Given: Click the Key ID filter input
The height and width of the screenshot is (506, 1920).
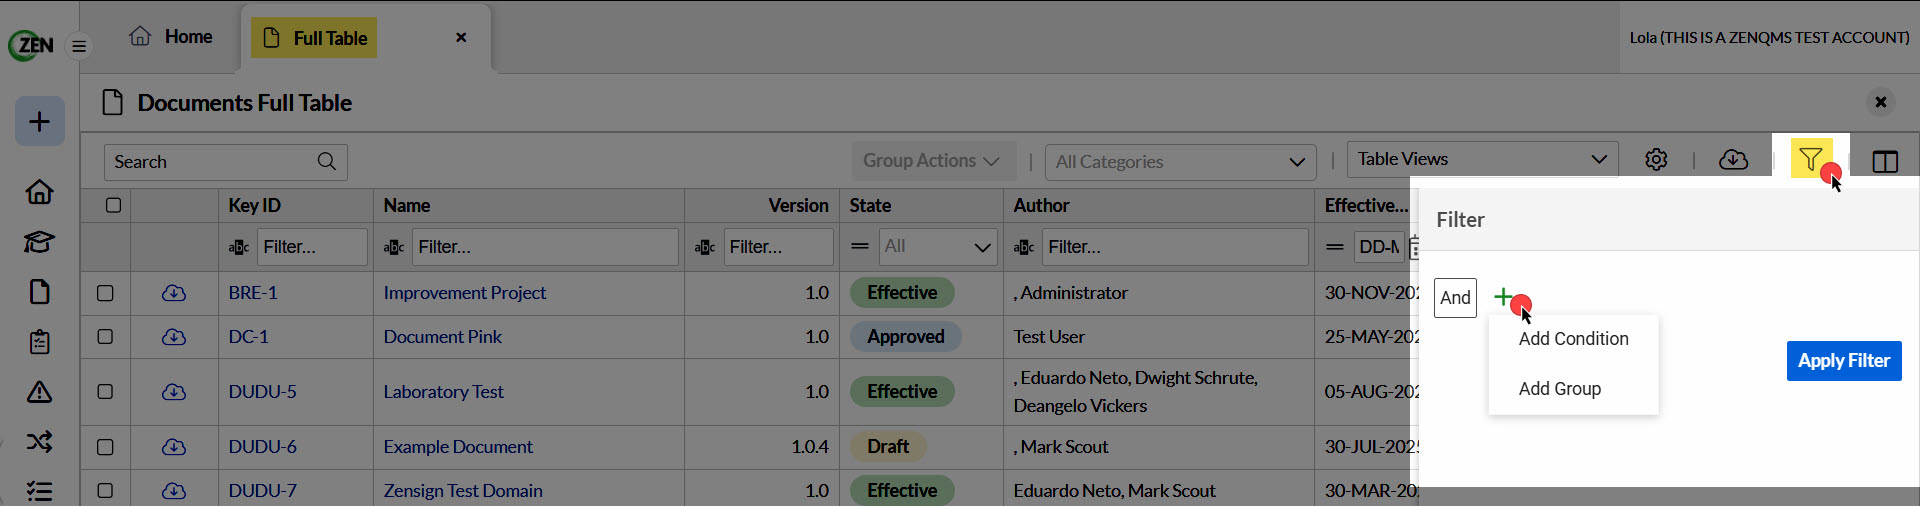Looking at the screenshot, I should 312,247.
